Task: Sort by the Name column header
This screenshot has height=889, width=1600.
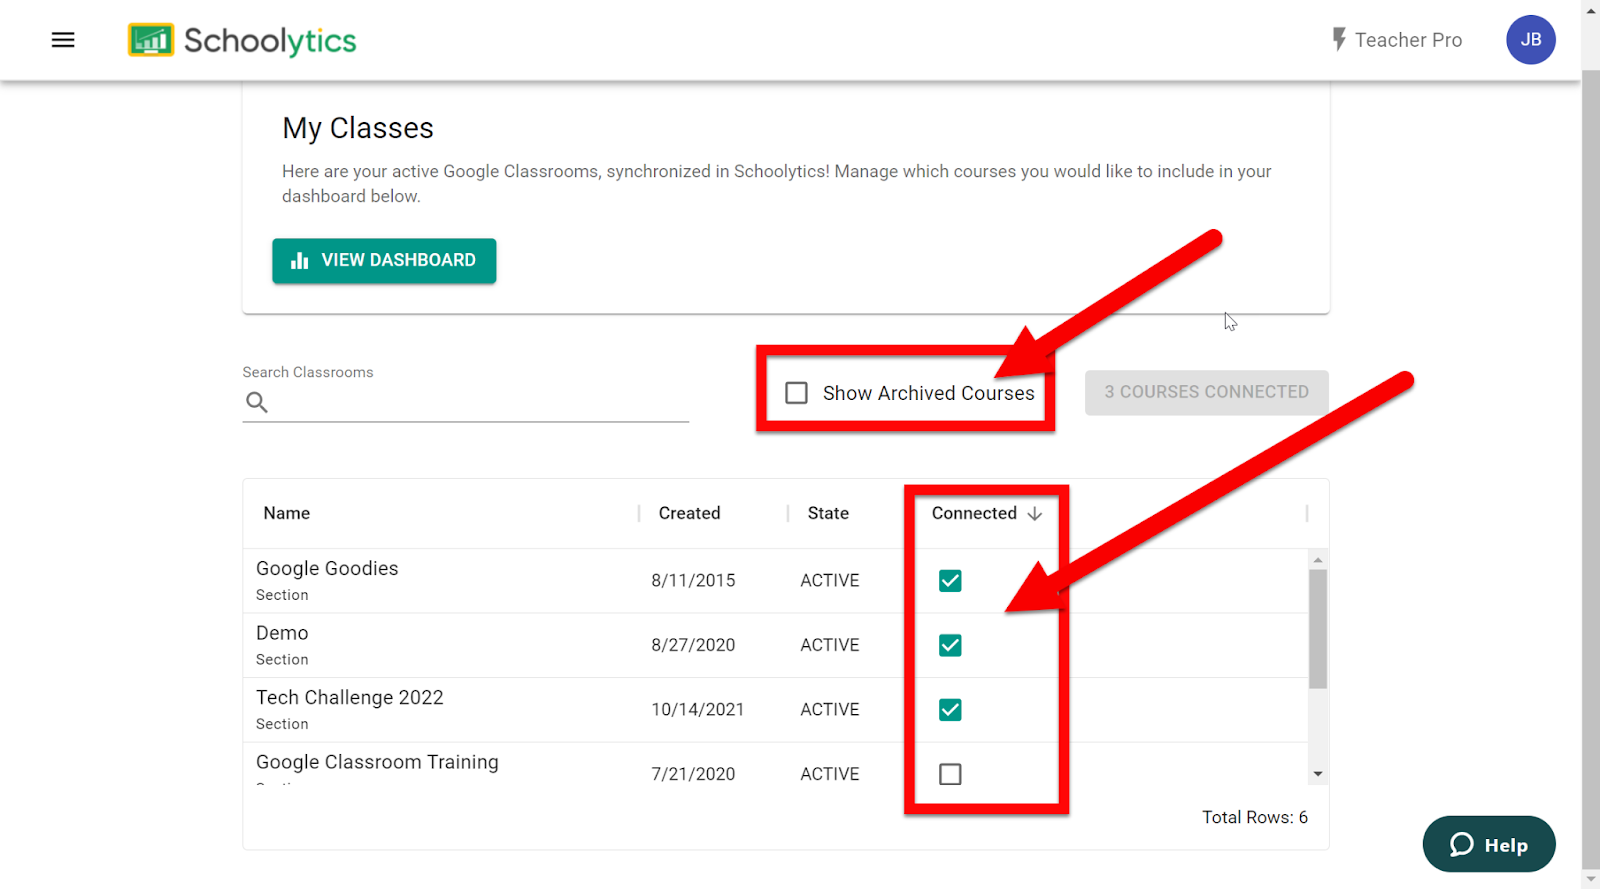Action: [287, 513]
